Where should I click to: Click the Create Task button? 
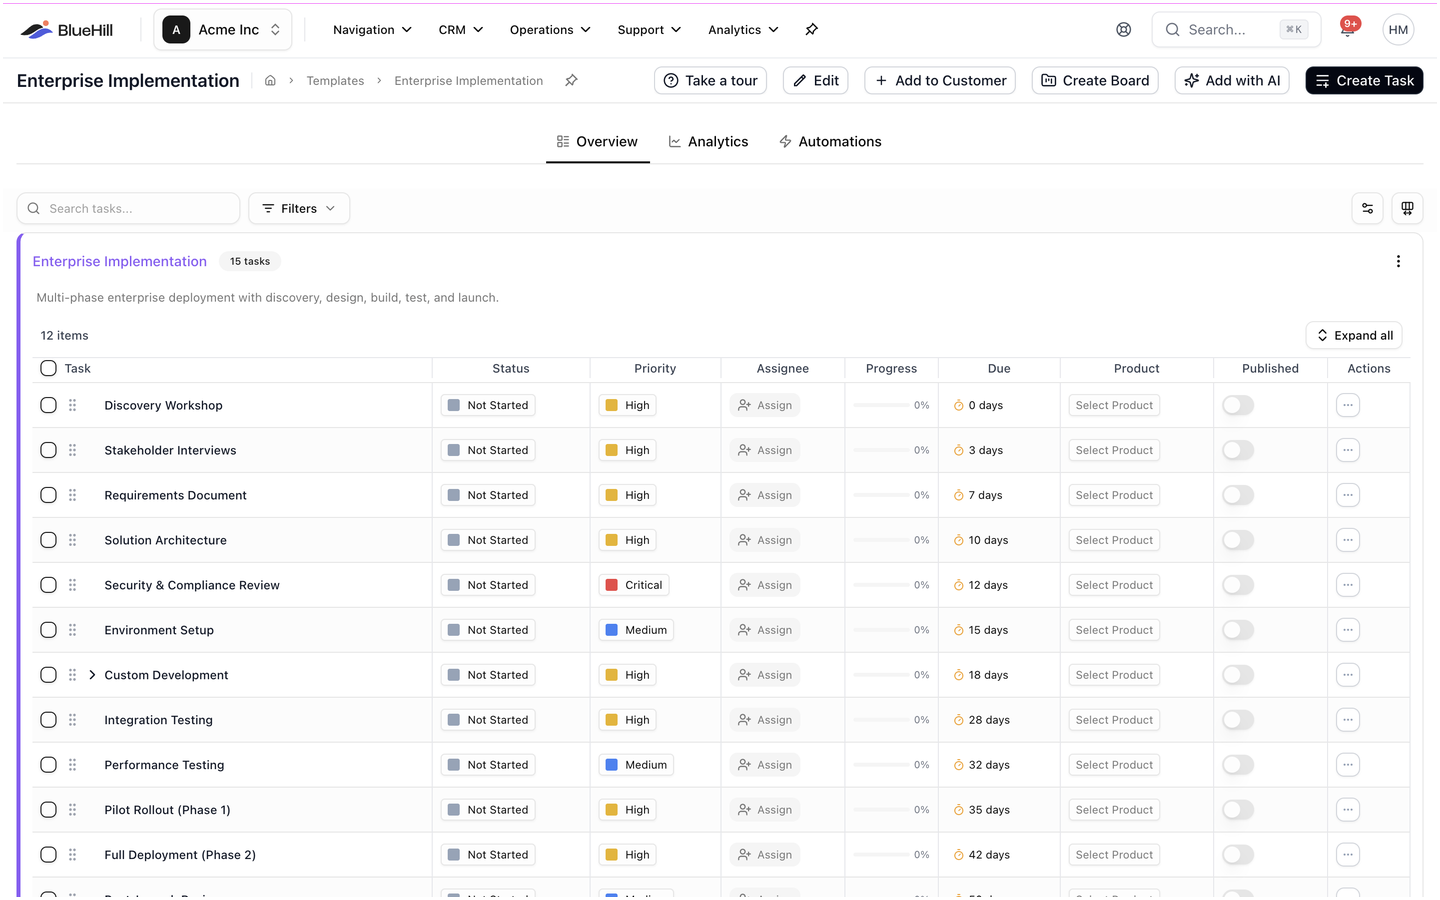(x=1364, y=81)
